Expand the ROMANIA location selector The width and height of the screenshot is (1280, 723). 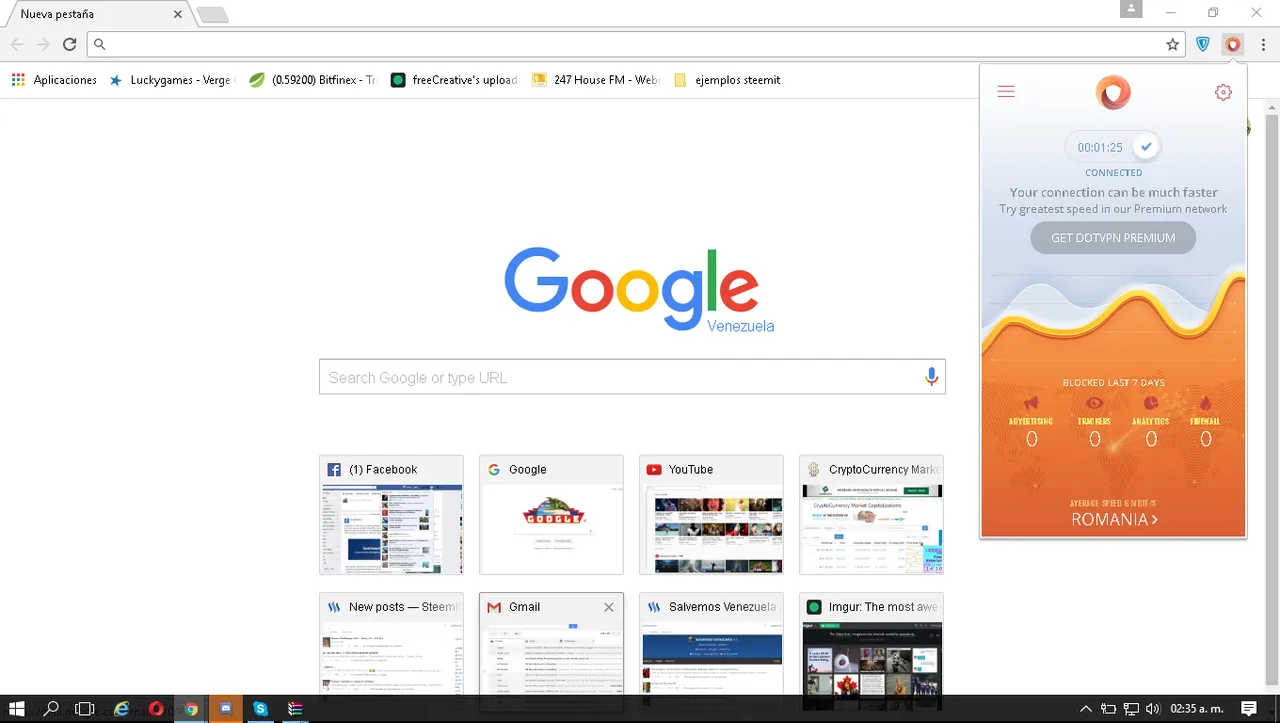pos(1114,519)
